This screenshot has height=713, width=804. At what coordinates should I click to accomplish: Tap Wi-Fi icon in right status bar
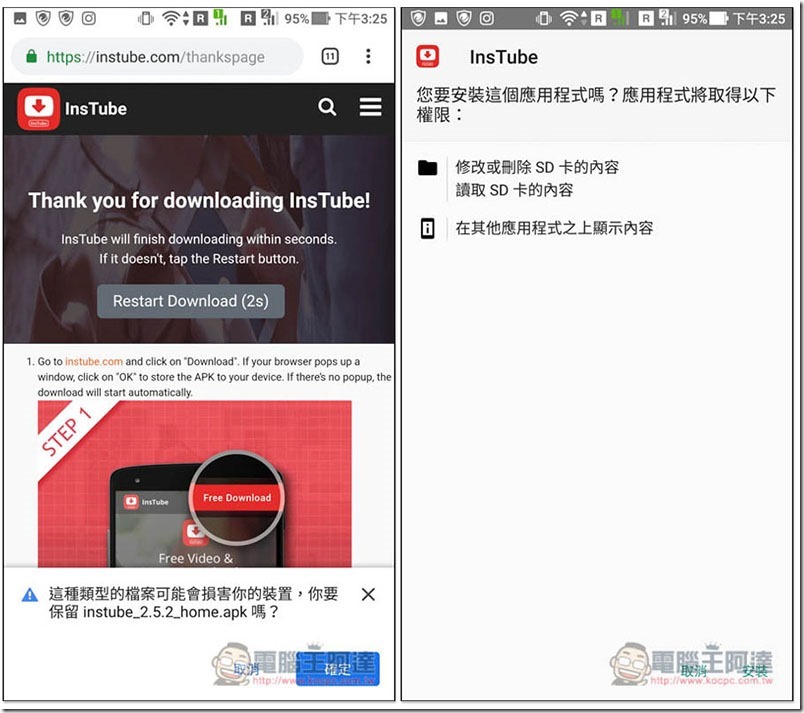[569, 19]
